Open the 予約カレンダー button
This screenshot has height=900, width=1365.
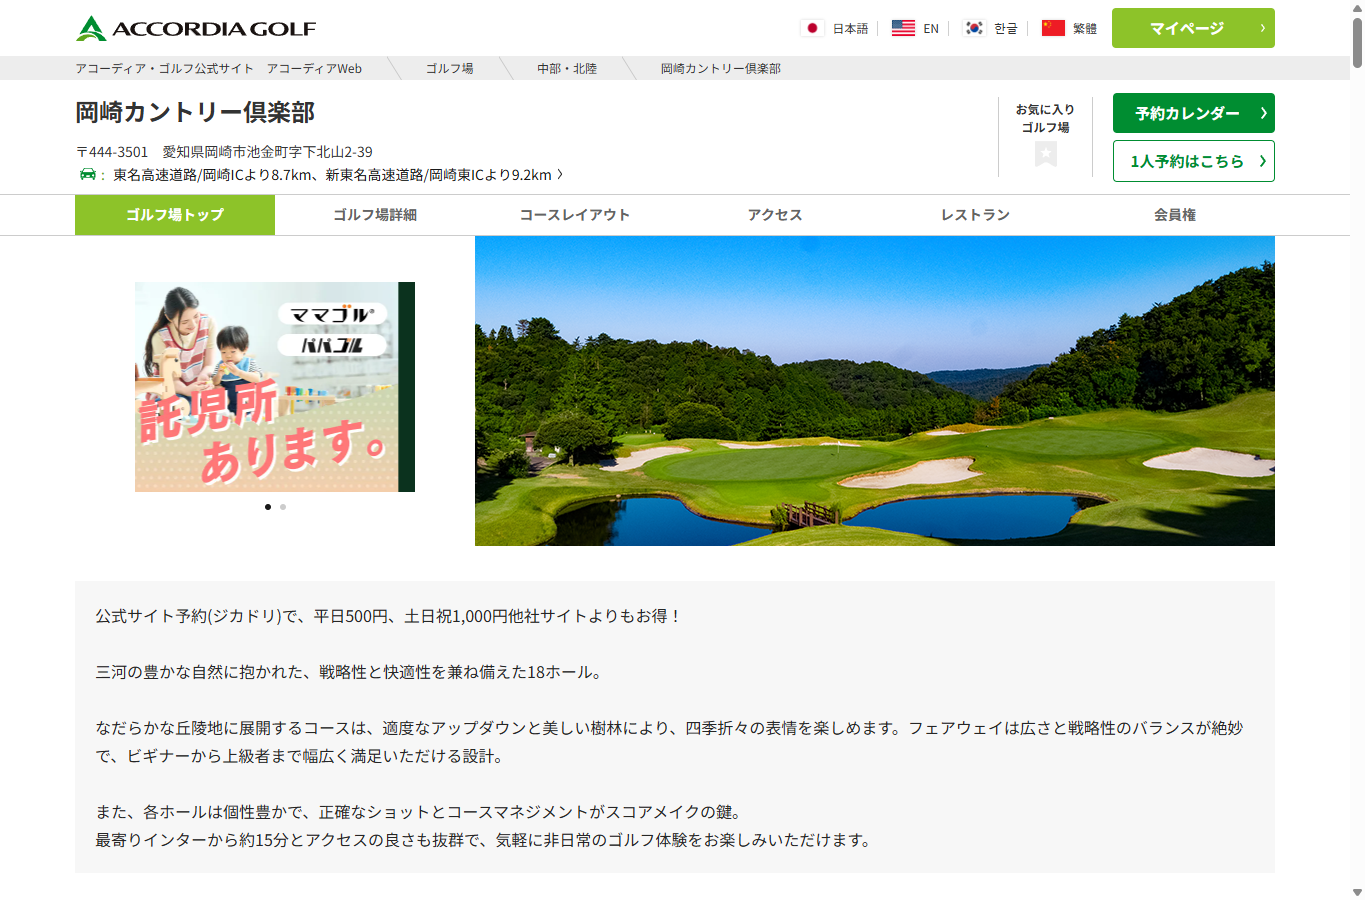1193,113
